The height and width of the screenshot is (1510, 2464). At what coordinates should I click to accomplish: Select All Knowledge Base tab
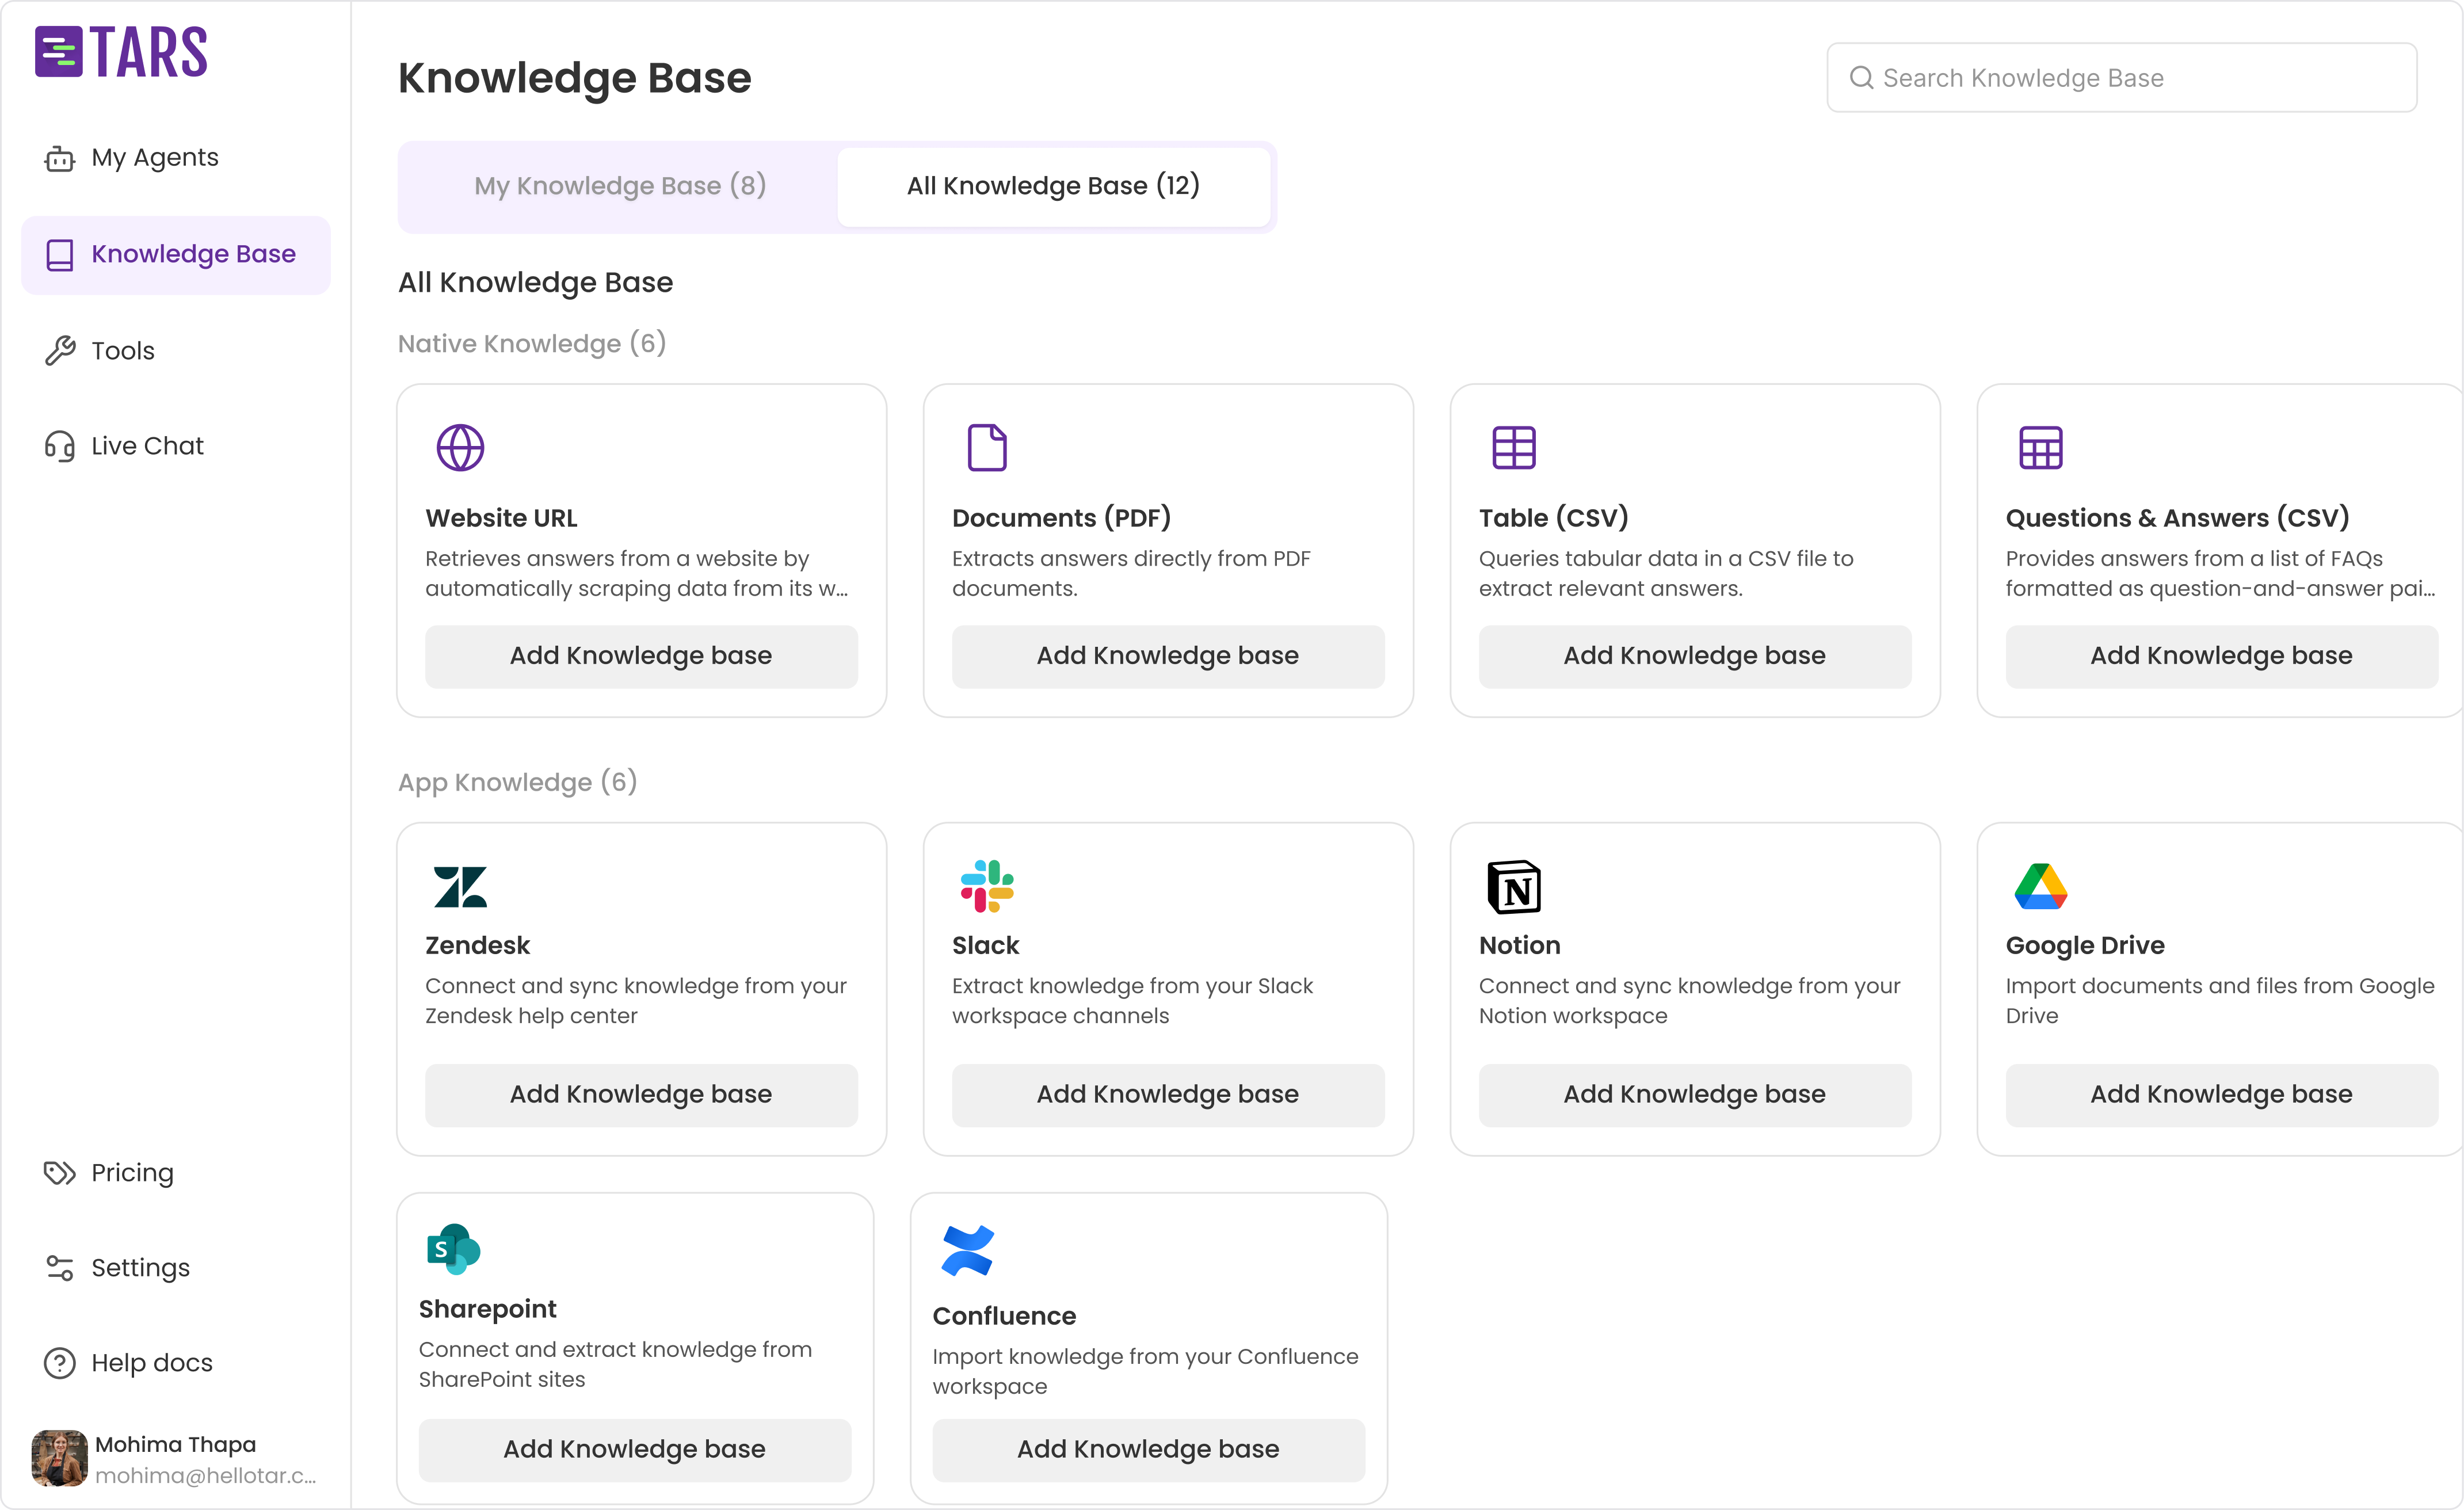click(1053, 186)
